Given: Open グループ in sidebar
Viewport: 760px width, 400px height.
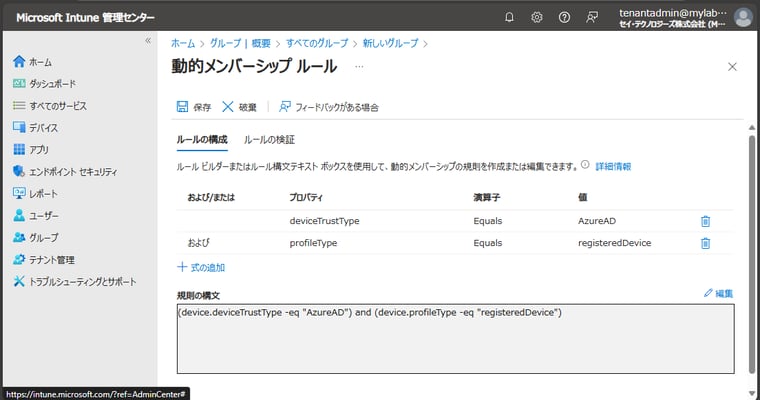Looking at the screenshot, I should 36,238.
